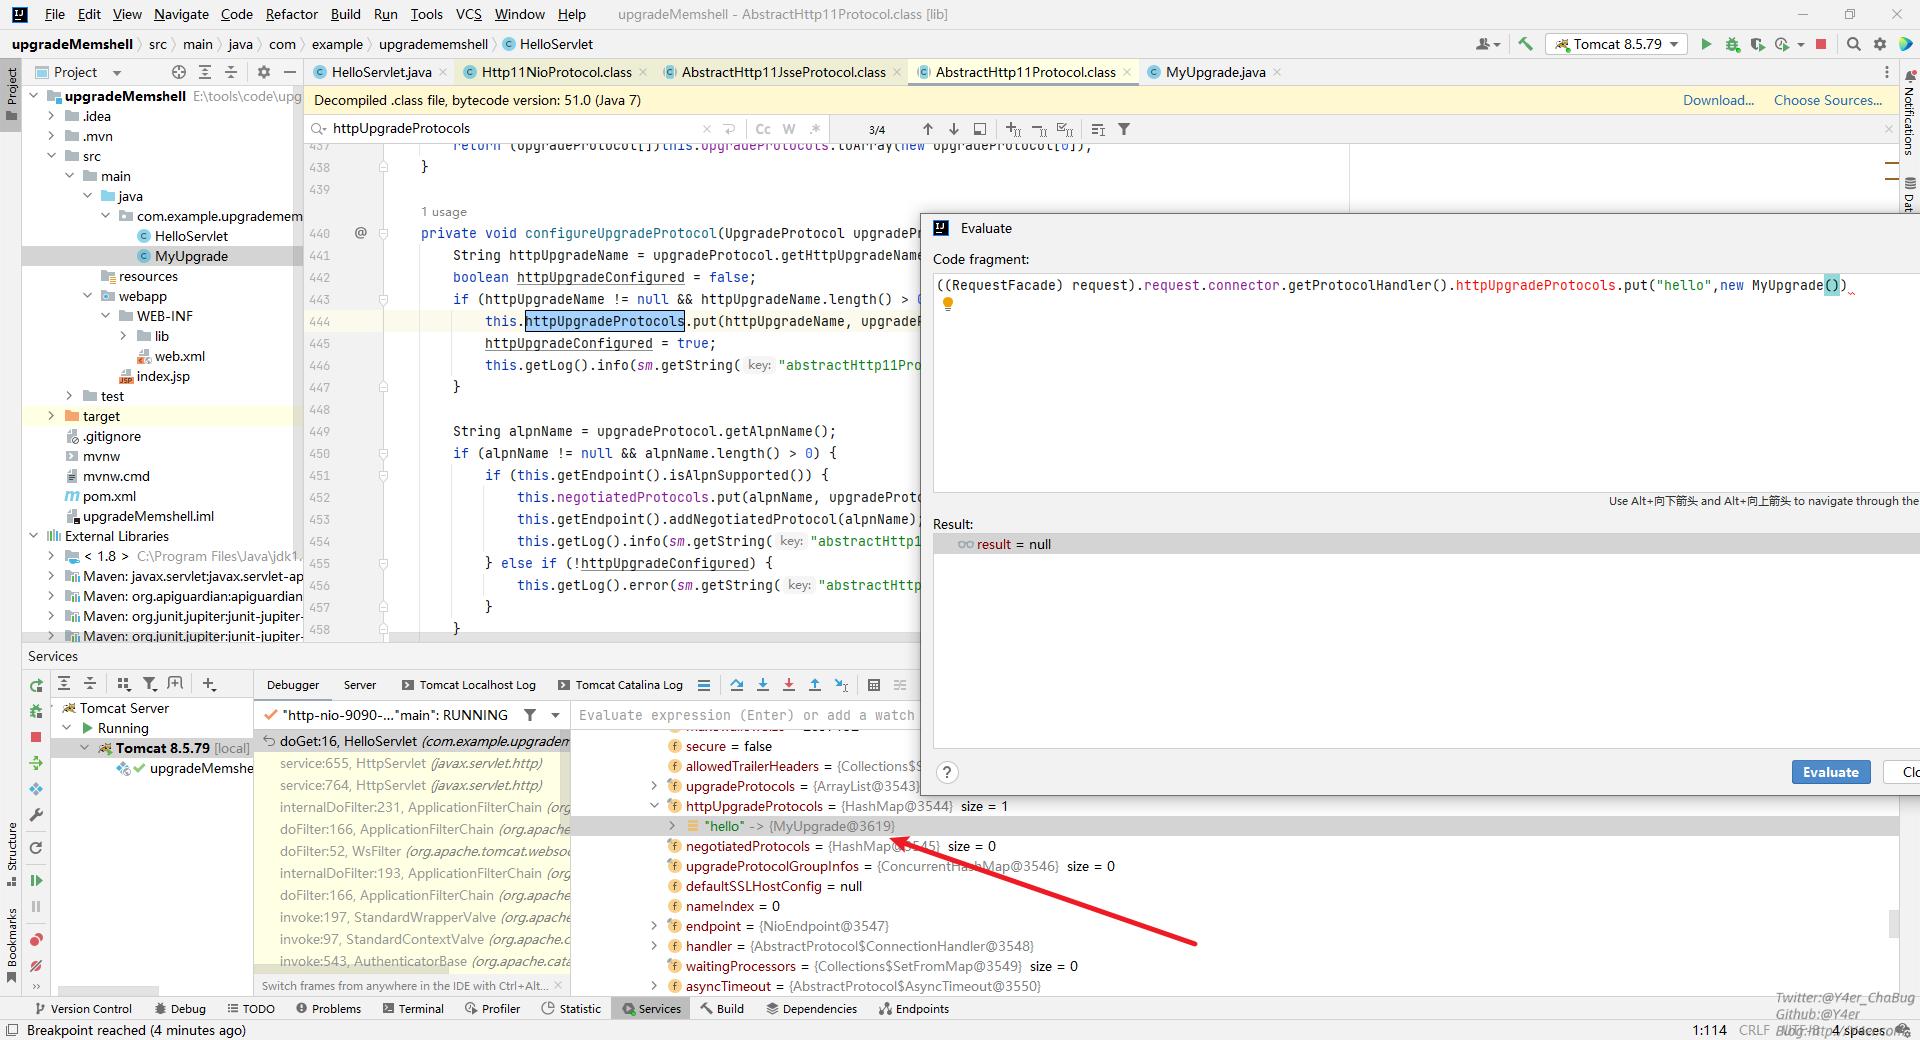Viewport: 1920px width, 1040px height.
Task: Stop the running Tomcat with red square
Action: (1821, 44)
